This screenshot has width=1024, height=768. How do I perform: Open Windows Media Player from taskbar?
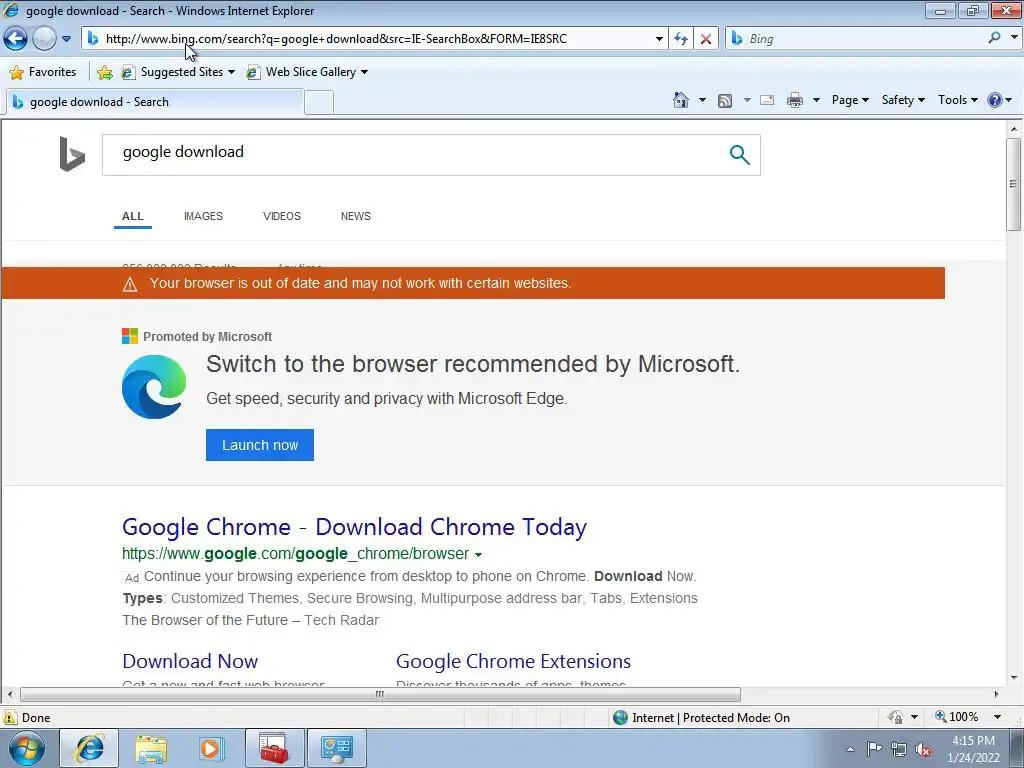pyautogui.click(x=211, y=748)
